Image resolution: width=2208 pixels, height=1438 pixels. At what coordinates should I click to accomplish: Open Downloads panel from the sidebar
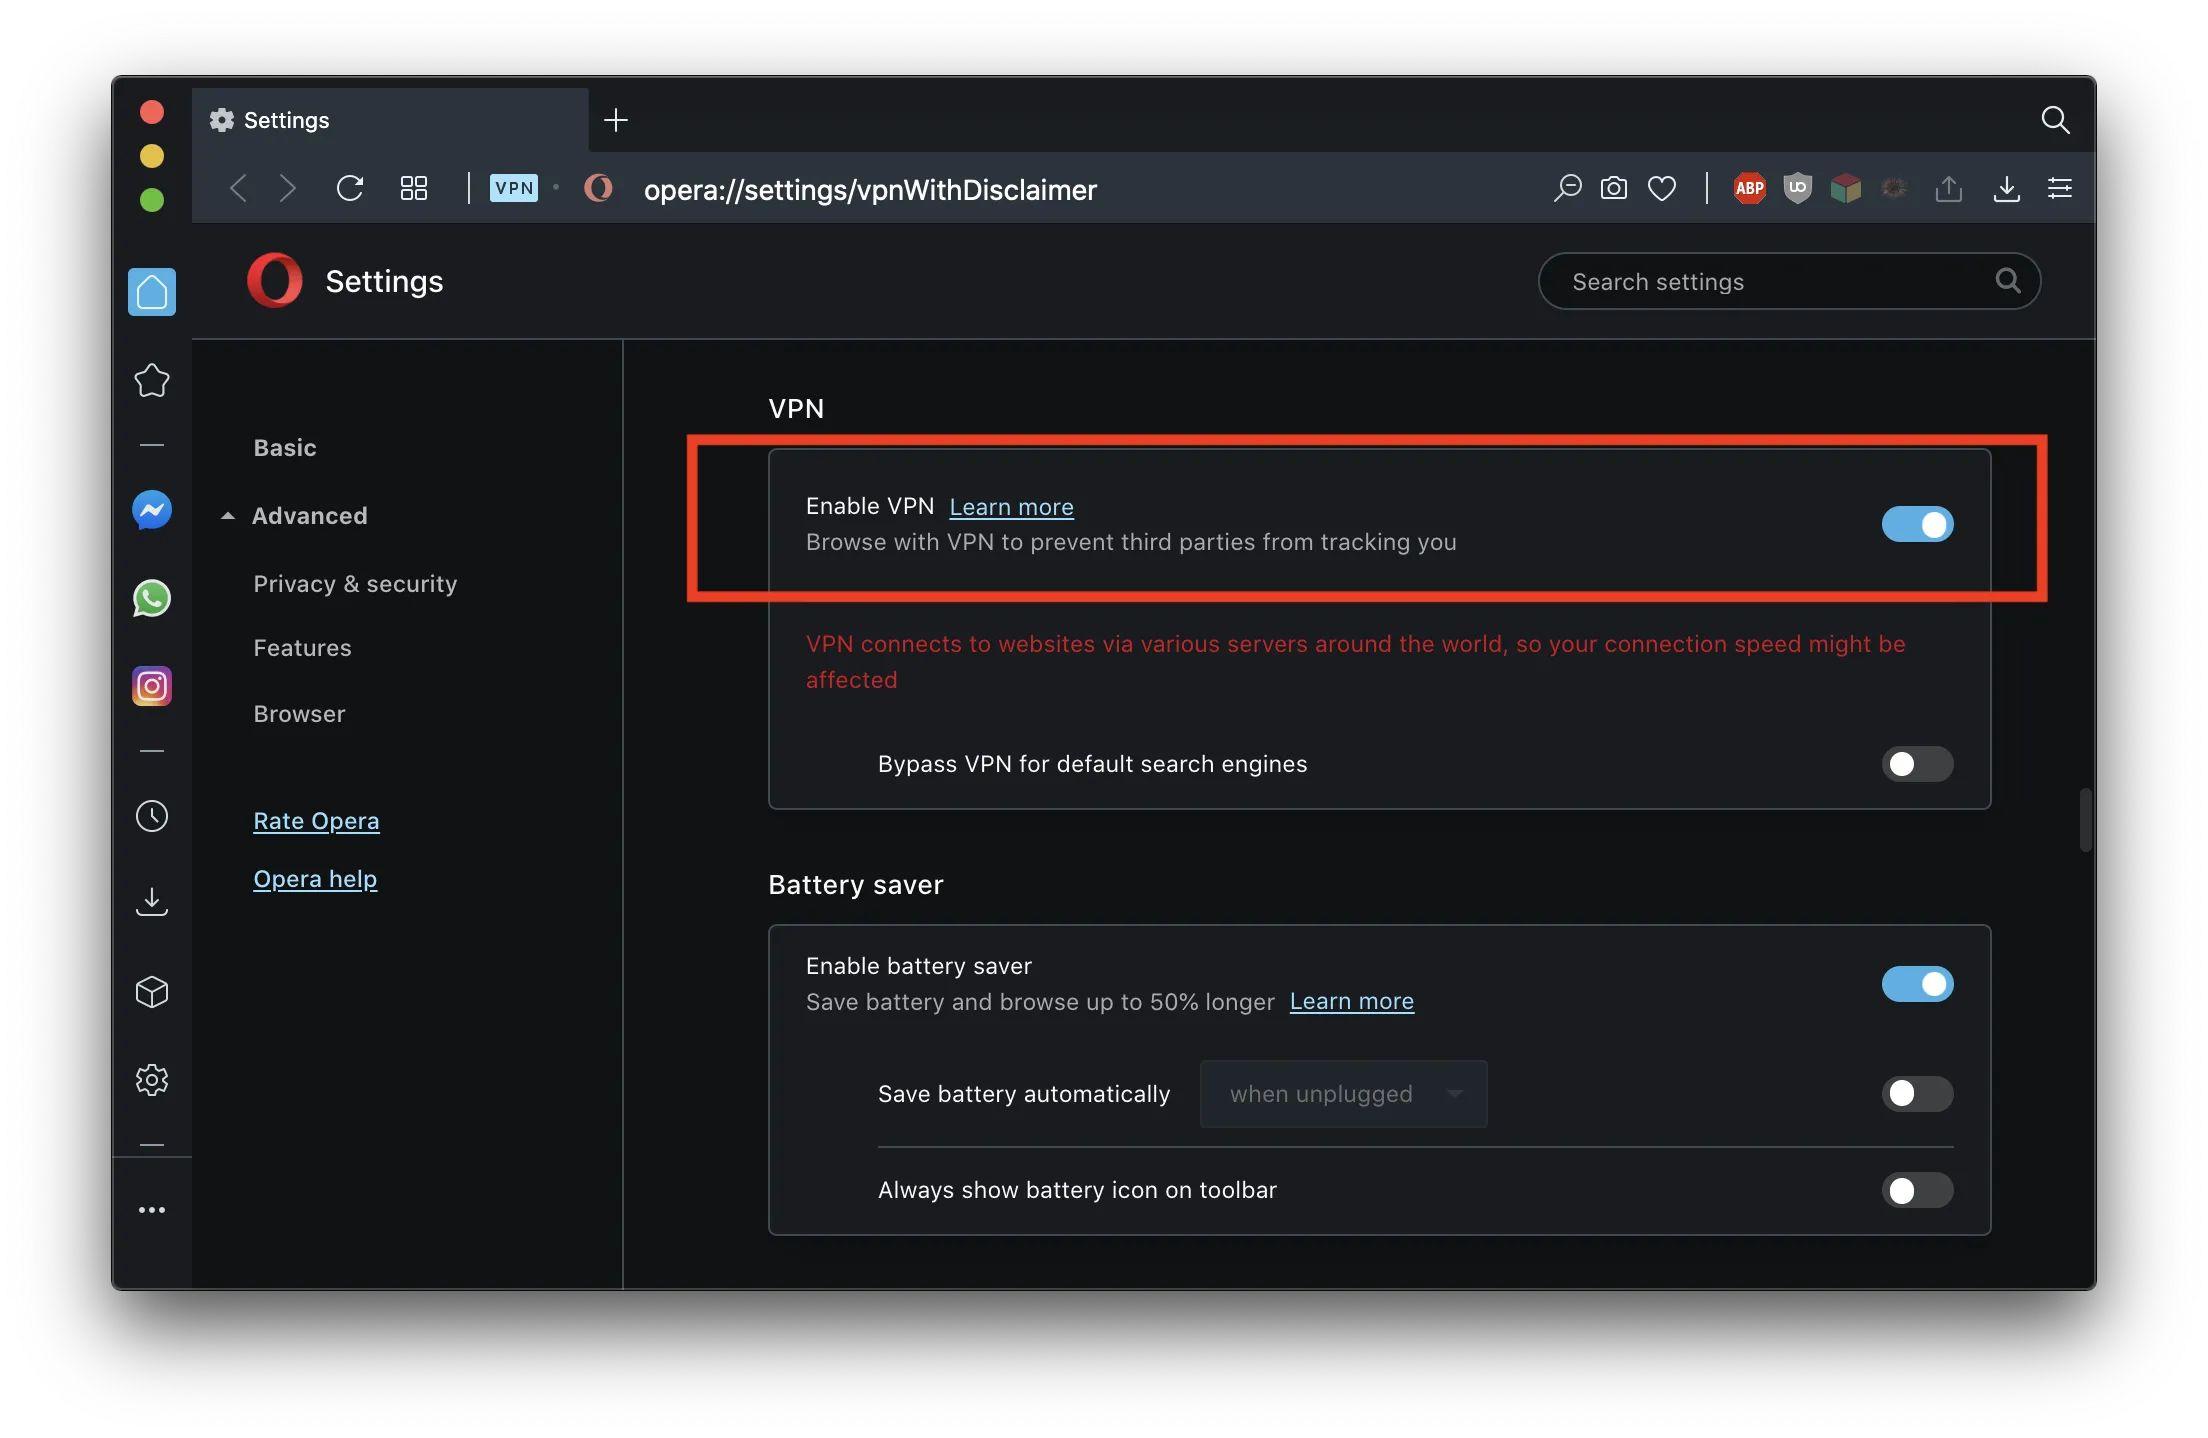[152, 902]
